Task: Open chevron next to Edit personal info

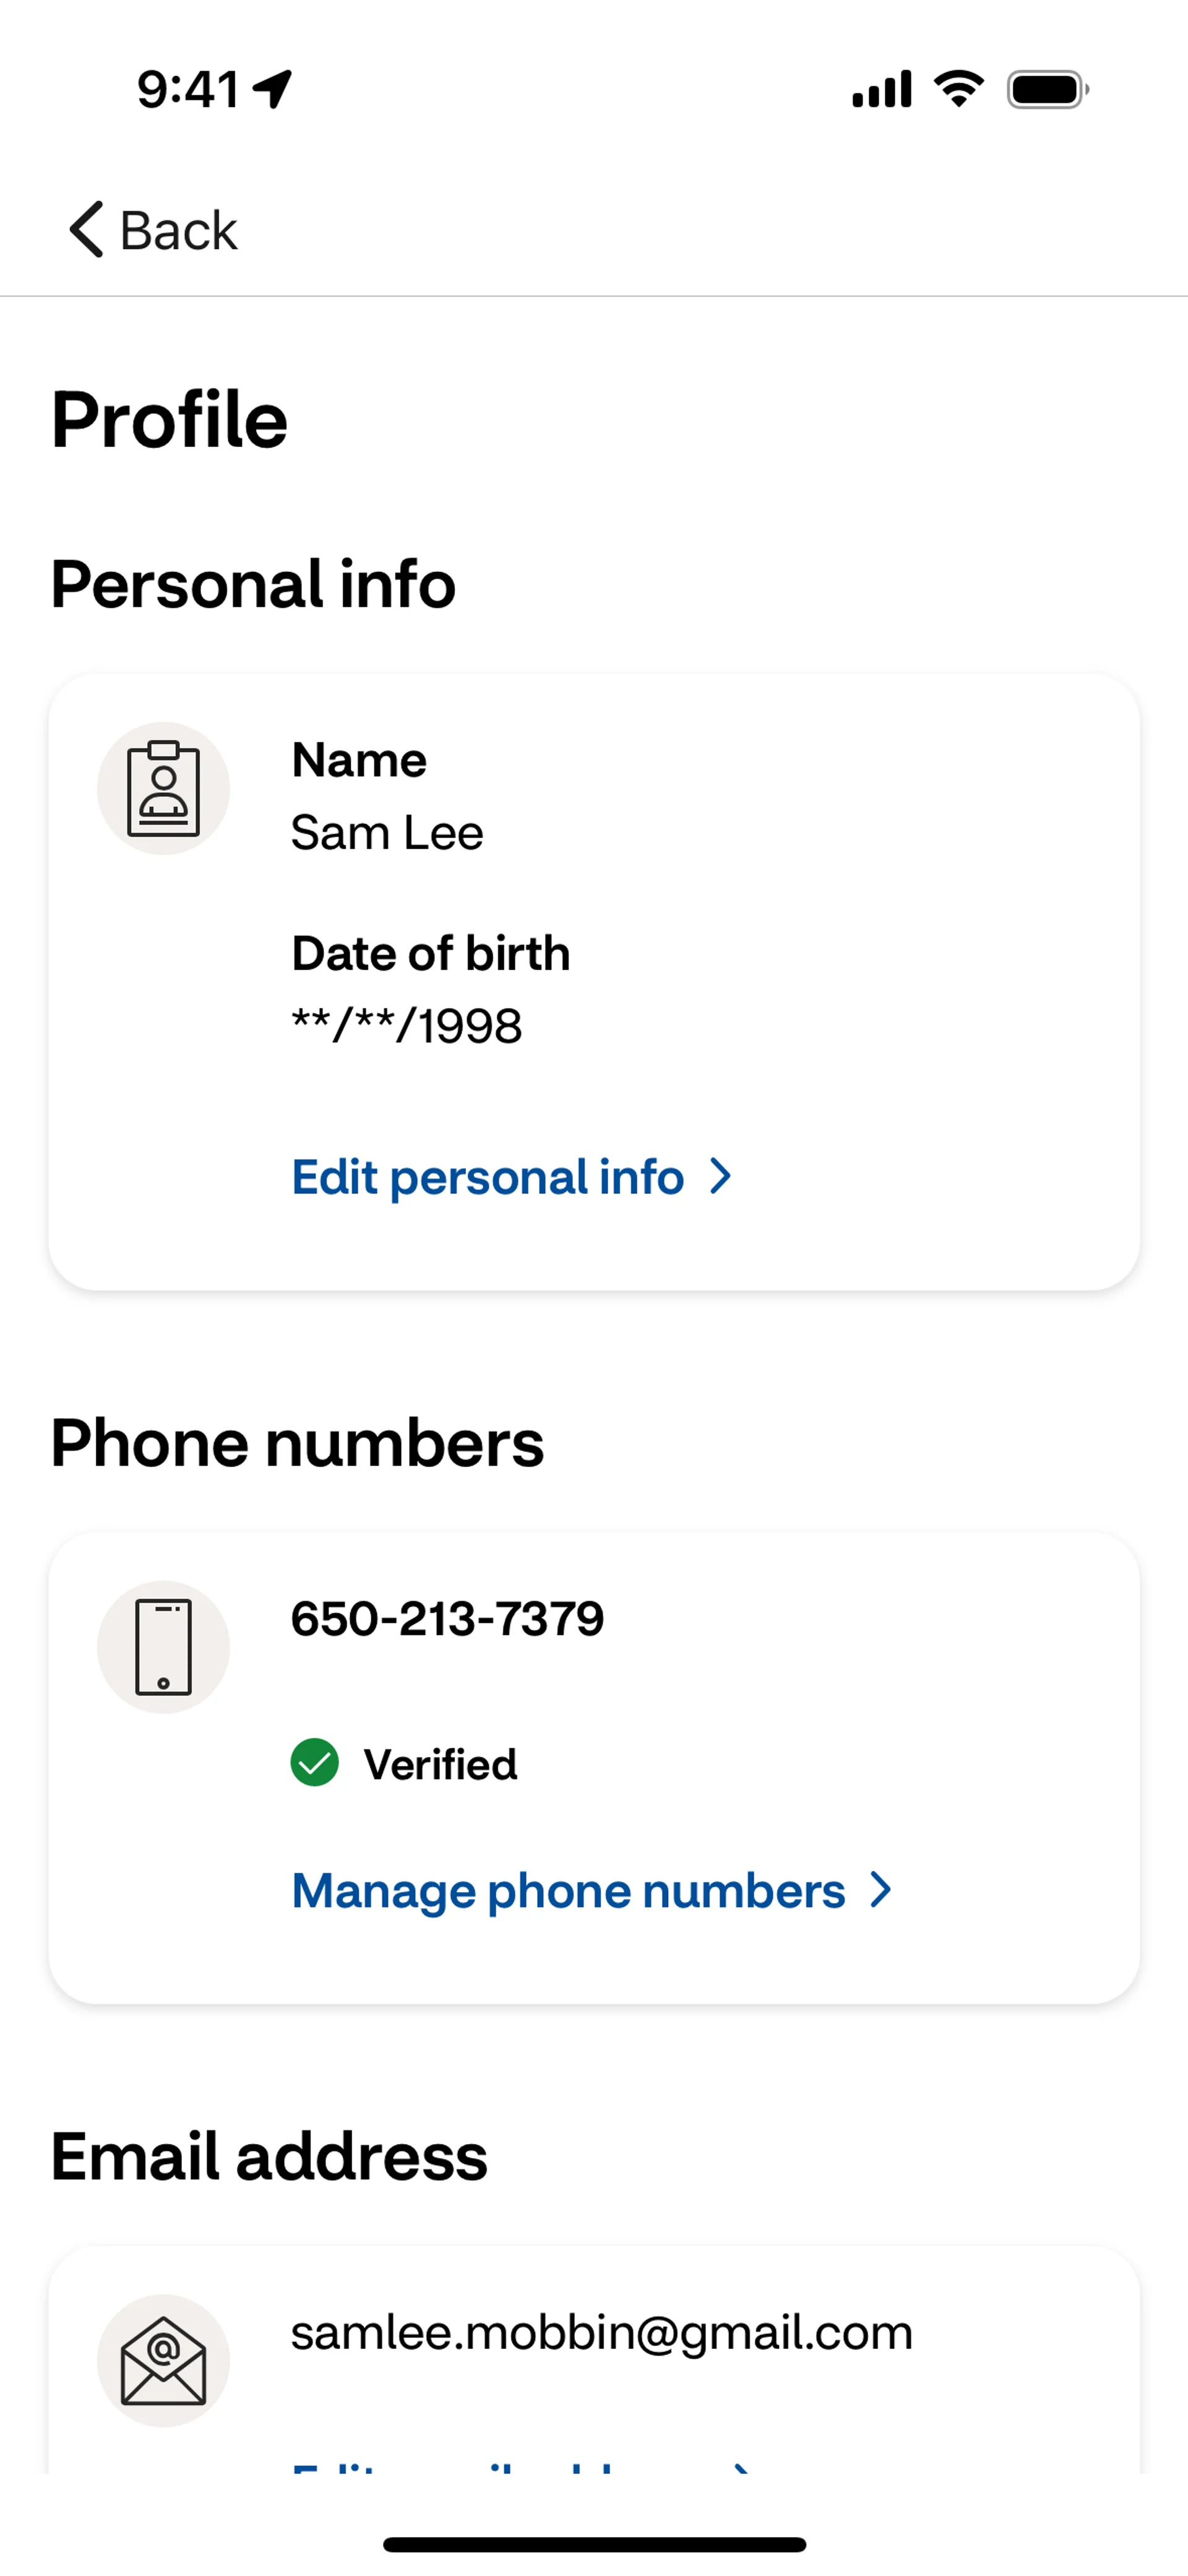Action: tap(721, 1176)
